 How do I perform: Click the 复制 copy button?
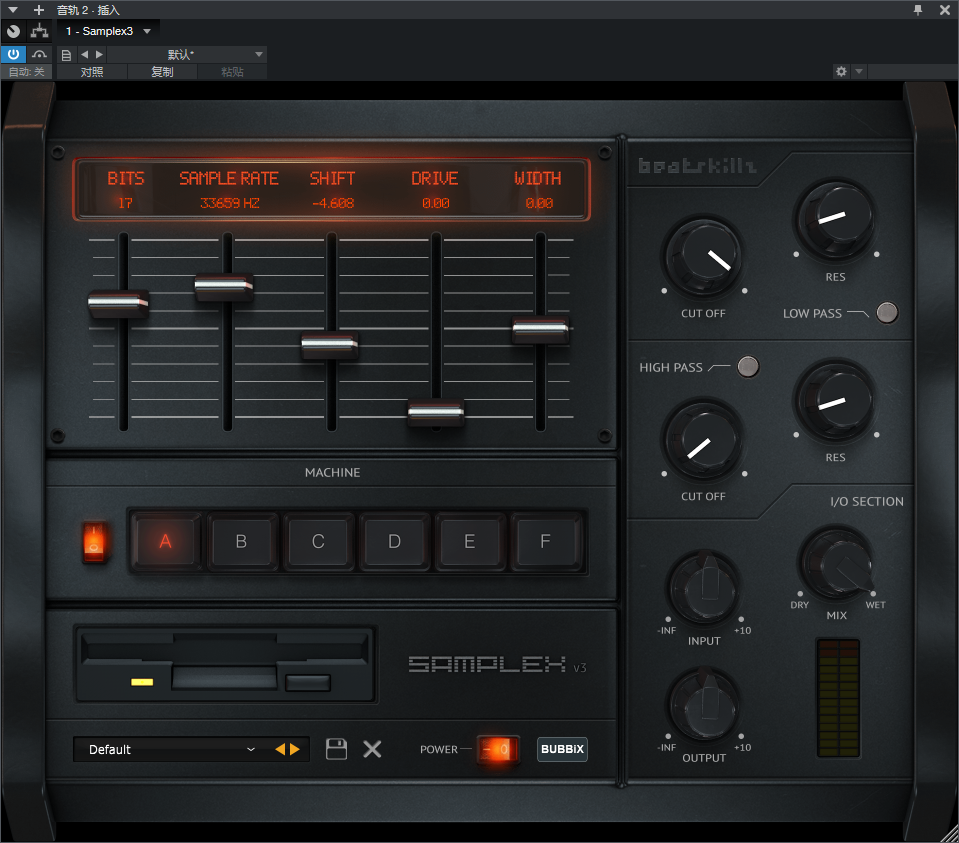tap(162, 72)
